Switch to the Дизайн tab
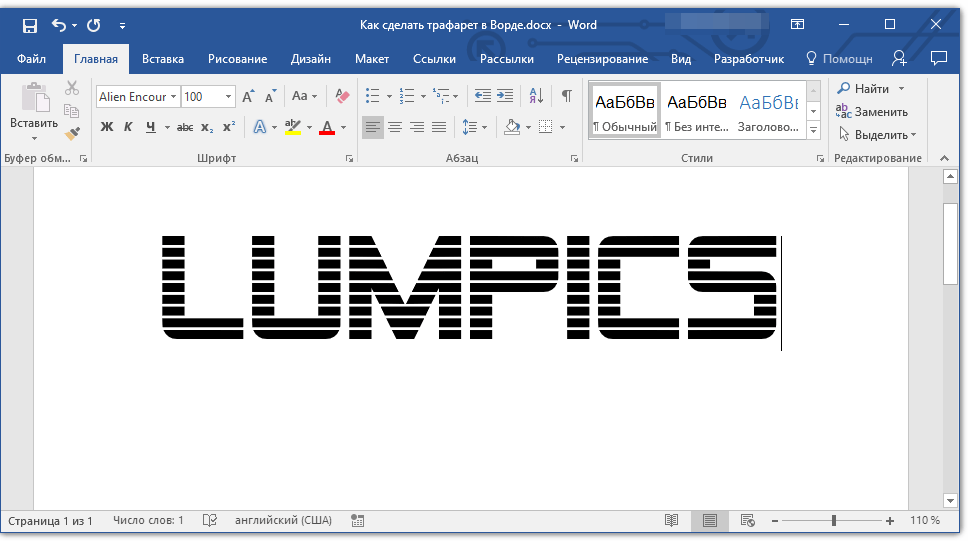 [x=311, y=59]
